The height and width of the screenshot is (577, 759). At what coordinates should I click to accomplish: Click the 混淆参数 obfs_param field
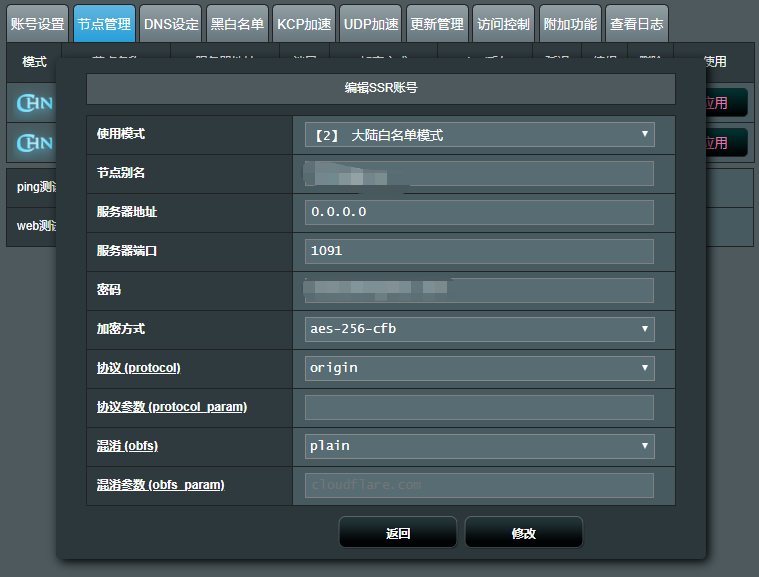[479, 485]
